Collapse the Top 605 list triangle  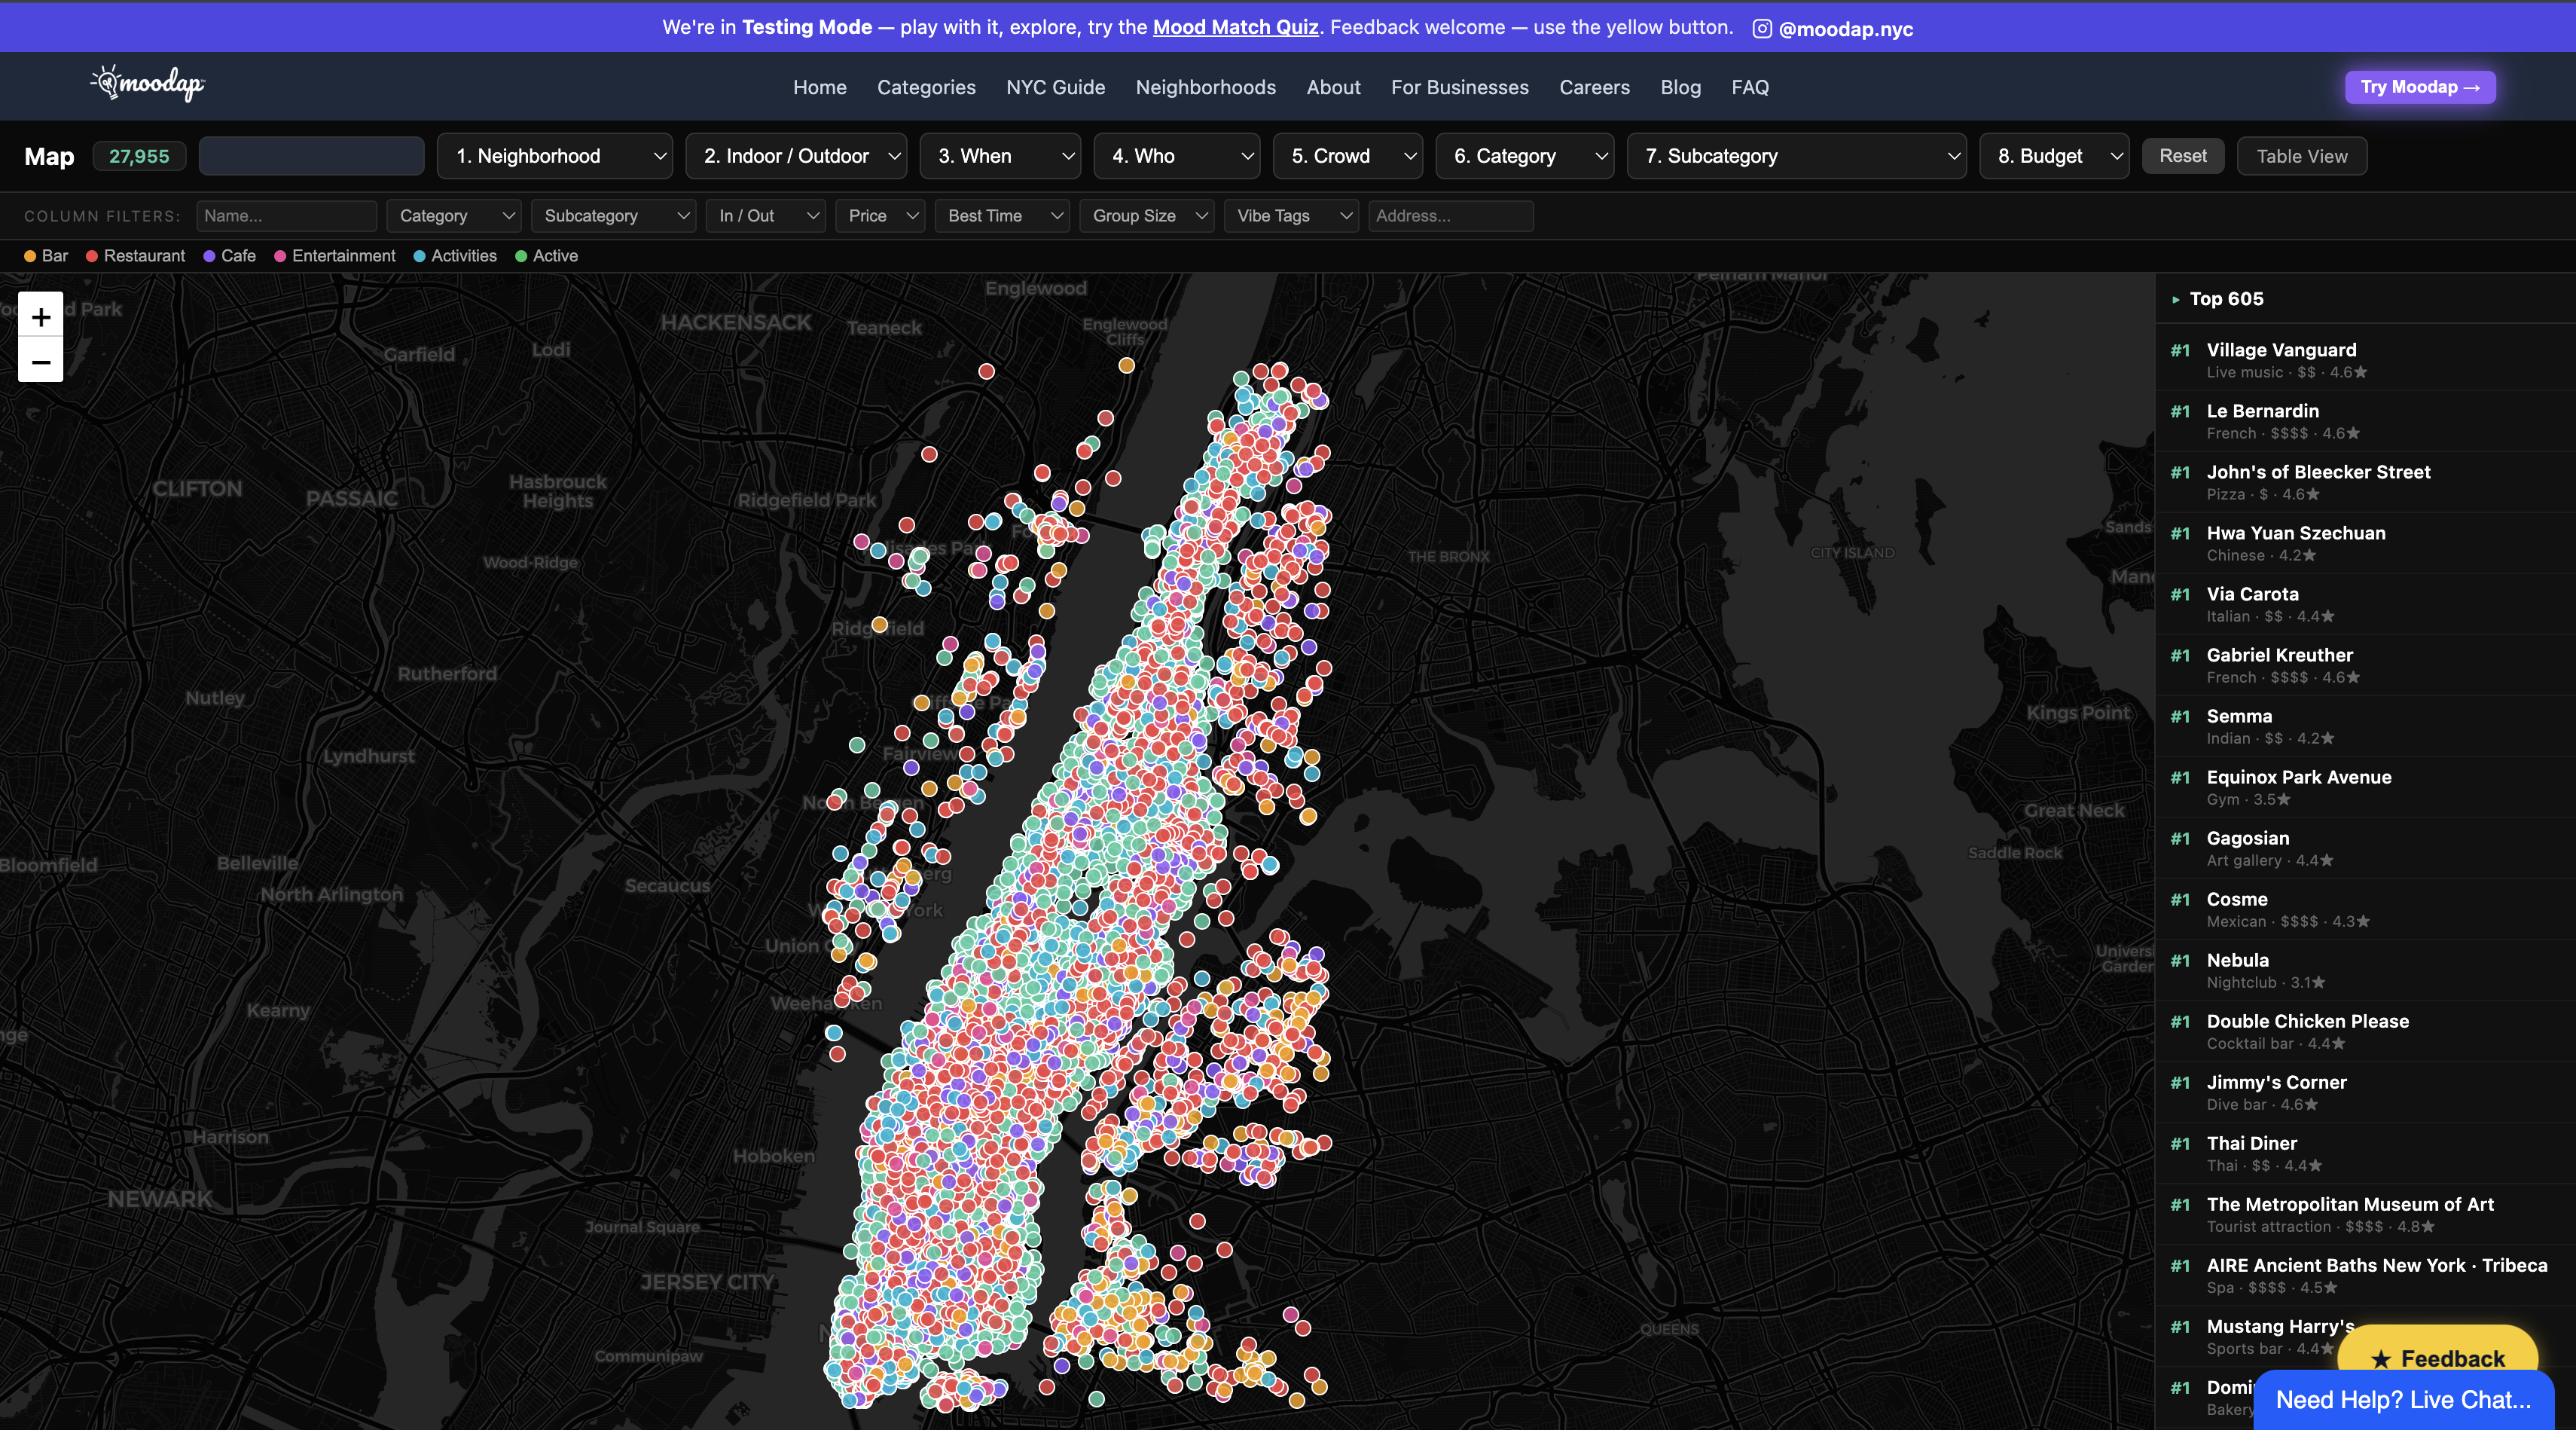pos(2176,299)
